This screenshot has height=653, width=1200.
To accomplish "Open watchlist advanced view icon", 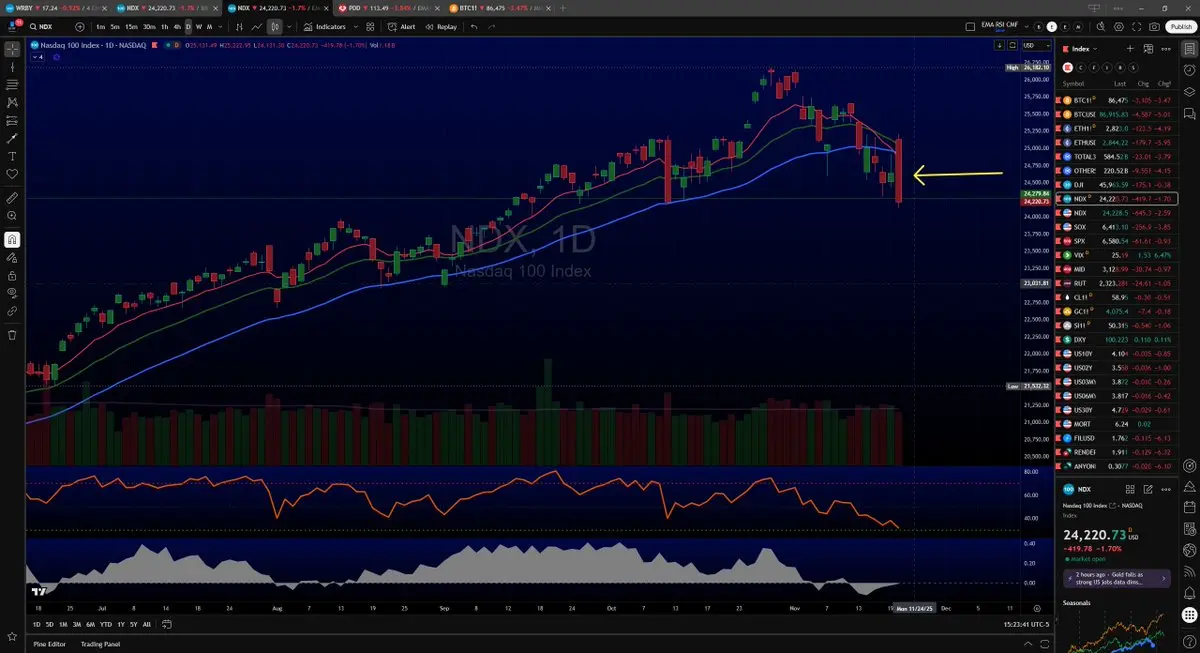I will coord(1146,48).
